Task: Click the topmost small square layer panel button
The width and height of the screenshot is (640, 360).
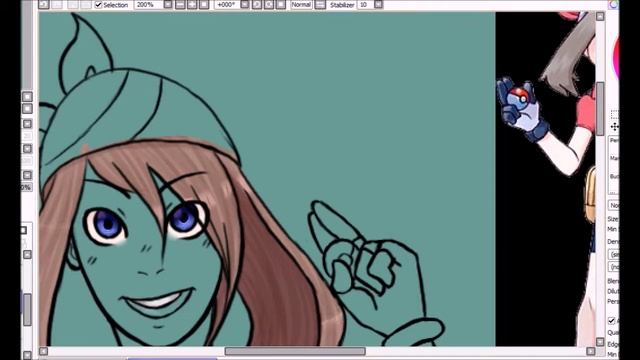Action: point(27,97)
